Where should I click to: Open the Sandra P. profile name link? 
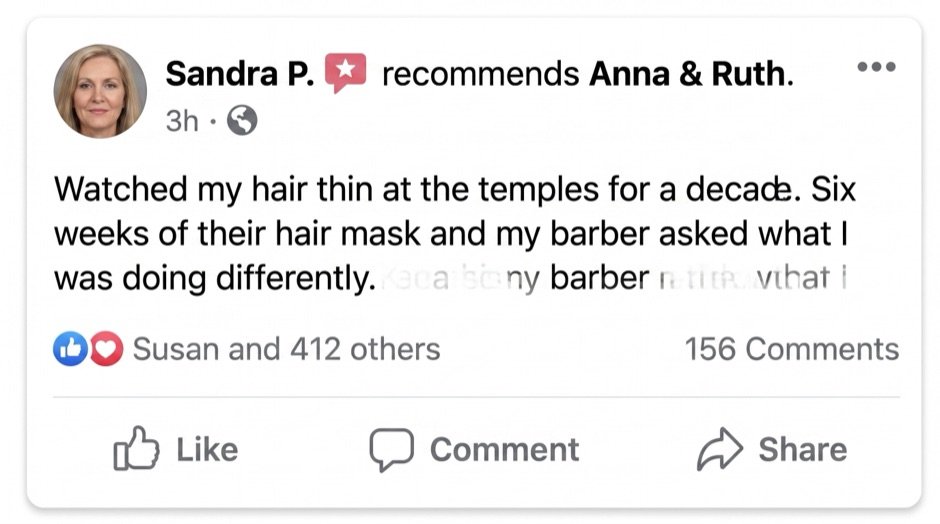240,74
